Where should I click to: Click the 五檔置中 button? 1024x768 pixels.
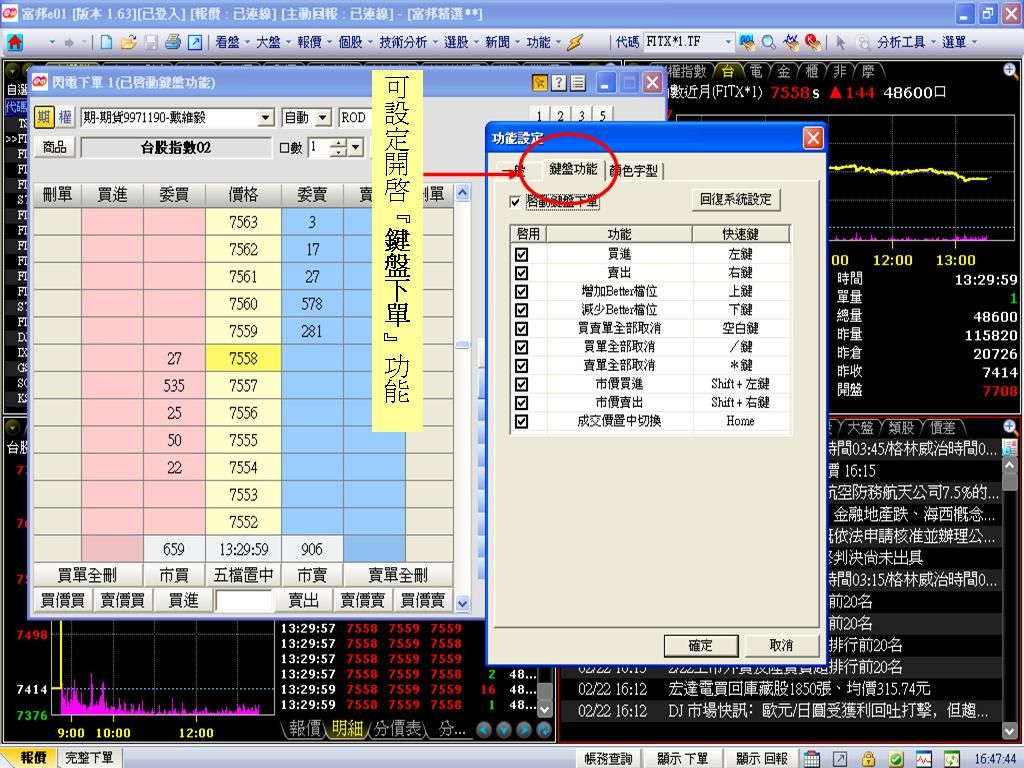coord(243,575)
